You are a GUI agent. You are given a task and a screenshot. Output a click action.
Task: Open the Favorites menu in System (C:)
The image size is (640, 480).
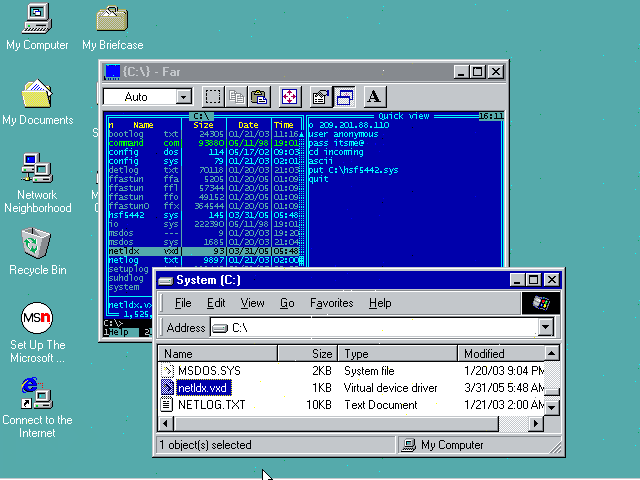click(x=331, y=303)
